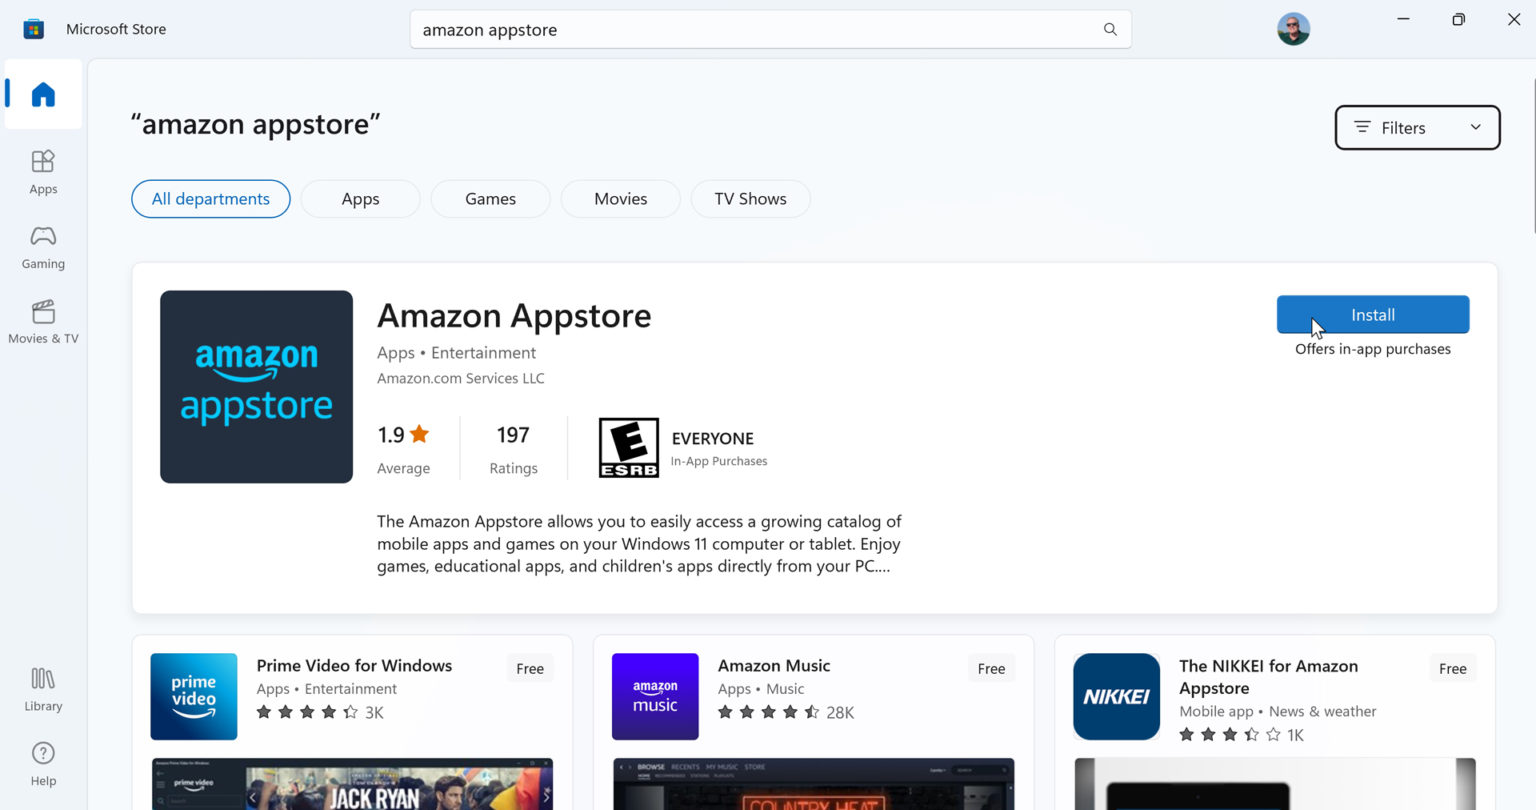Install the Amazon Appstore

[1372, 314]
